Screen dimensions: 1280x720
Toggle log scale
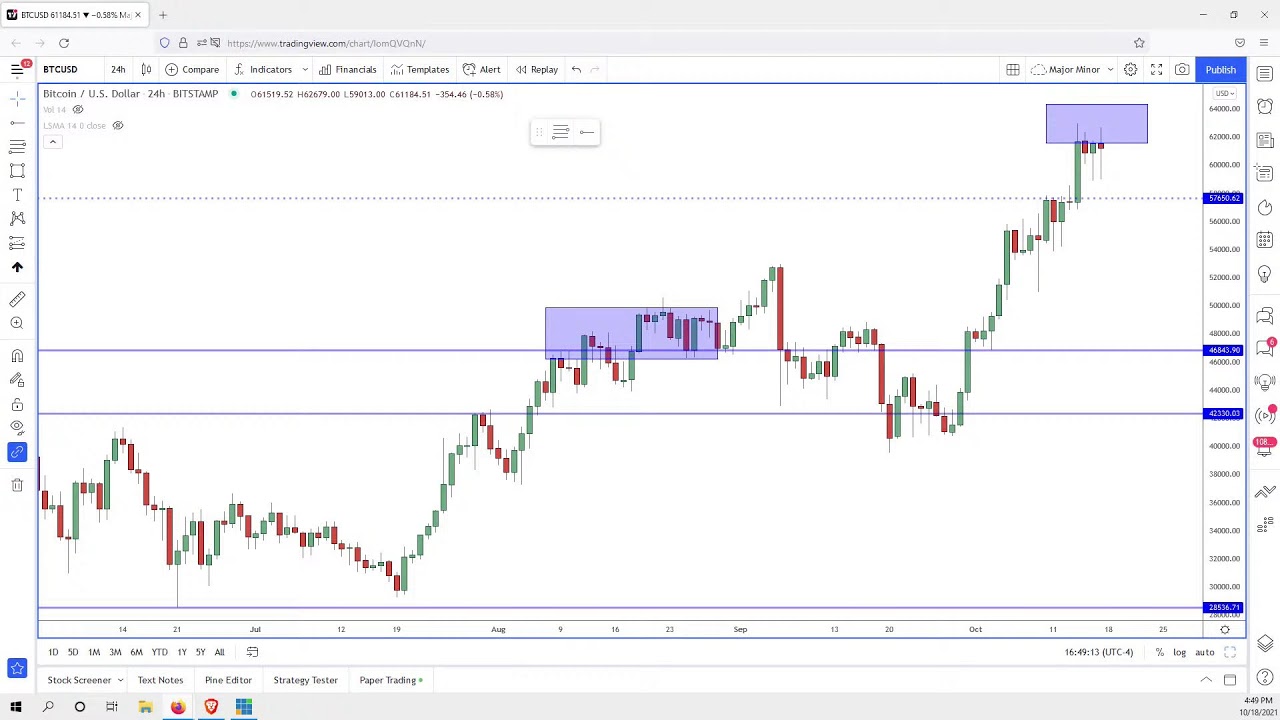tap(1179, 652)
